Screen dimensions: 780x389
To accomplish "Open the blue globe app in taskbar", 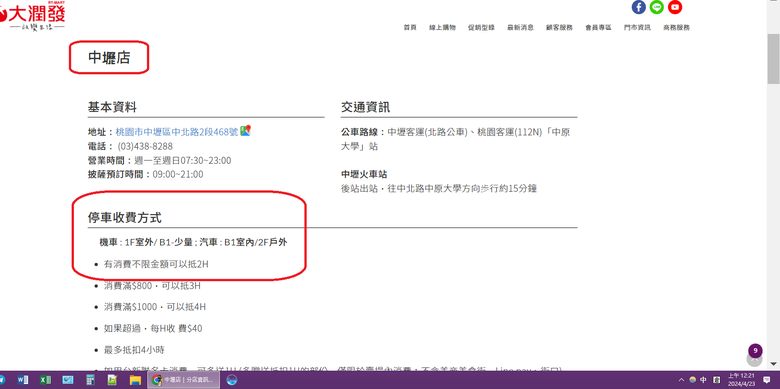I will point(231,380).
